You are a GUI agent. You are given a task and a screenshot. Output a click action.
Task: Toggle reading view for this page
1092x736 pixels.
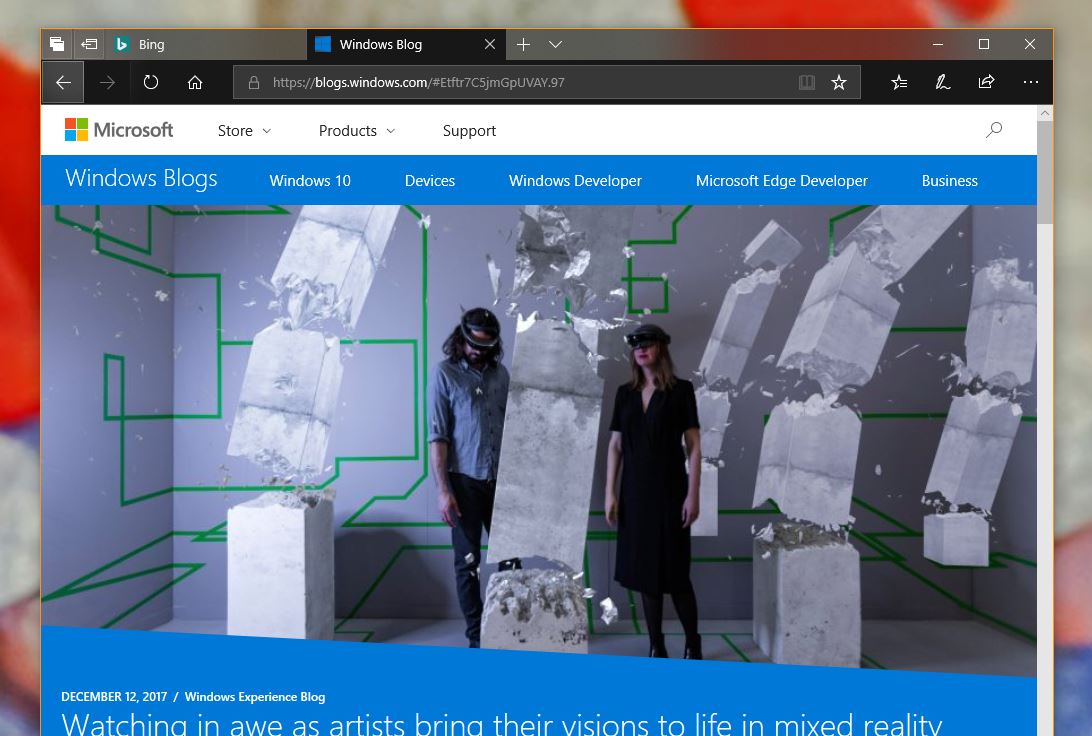pos(807,82)
